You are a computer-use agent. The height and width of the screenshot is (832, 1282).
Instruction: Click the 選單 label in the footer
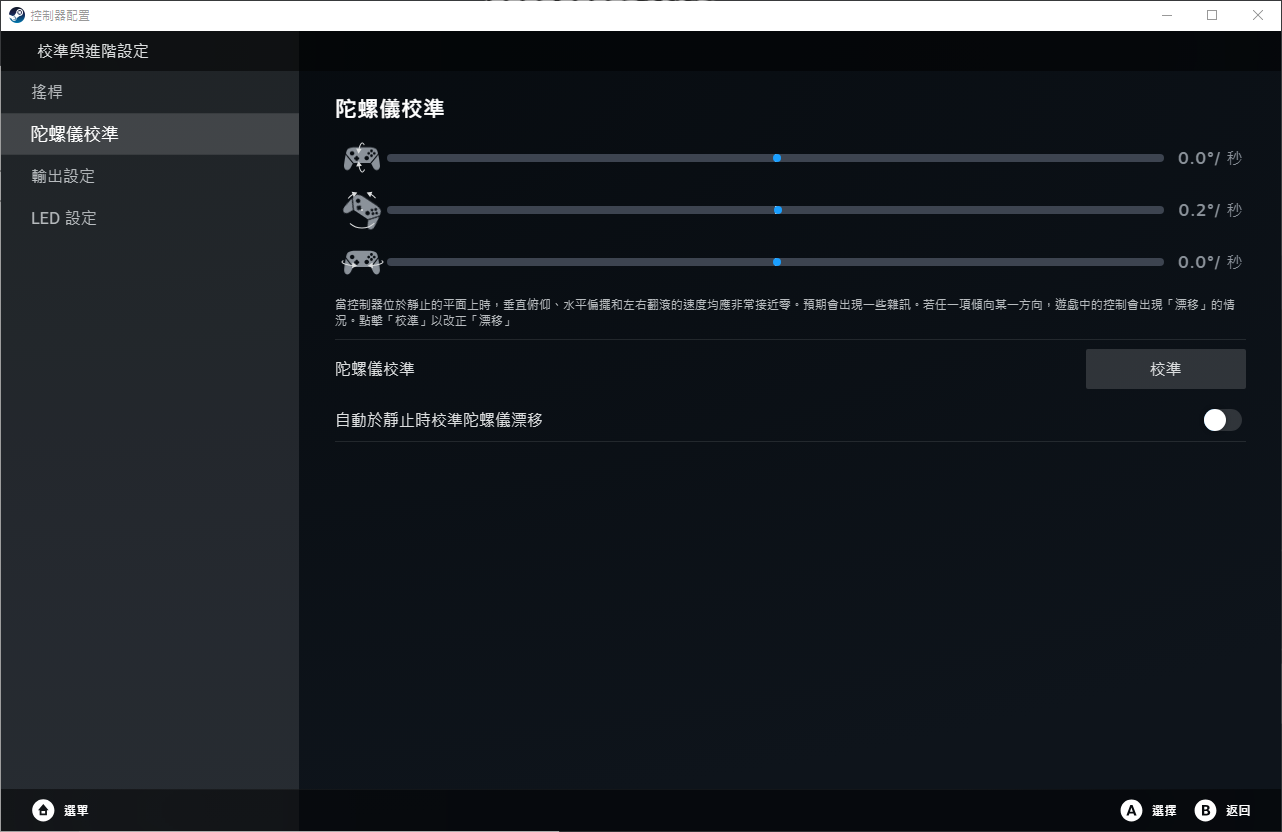click(76, 811)
